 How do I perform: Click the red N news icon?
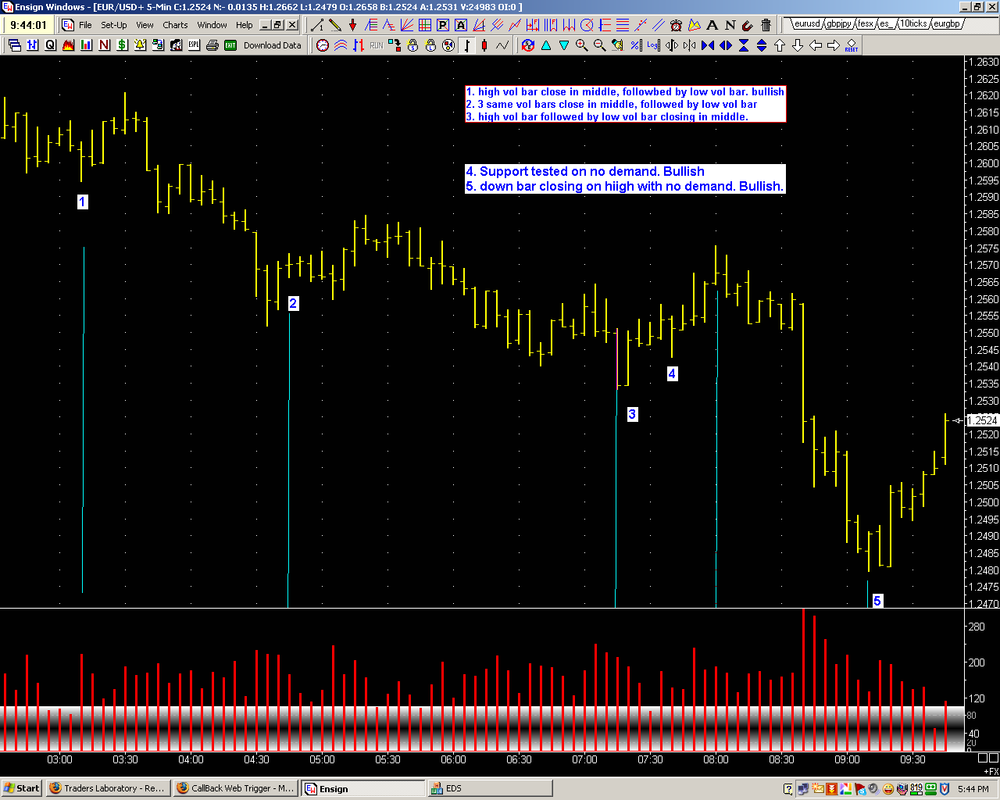104,45
